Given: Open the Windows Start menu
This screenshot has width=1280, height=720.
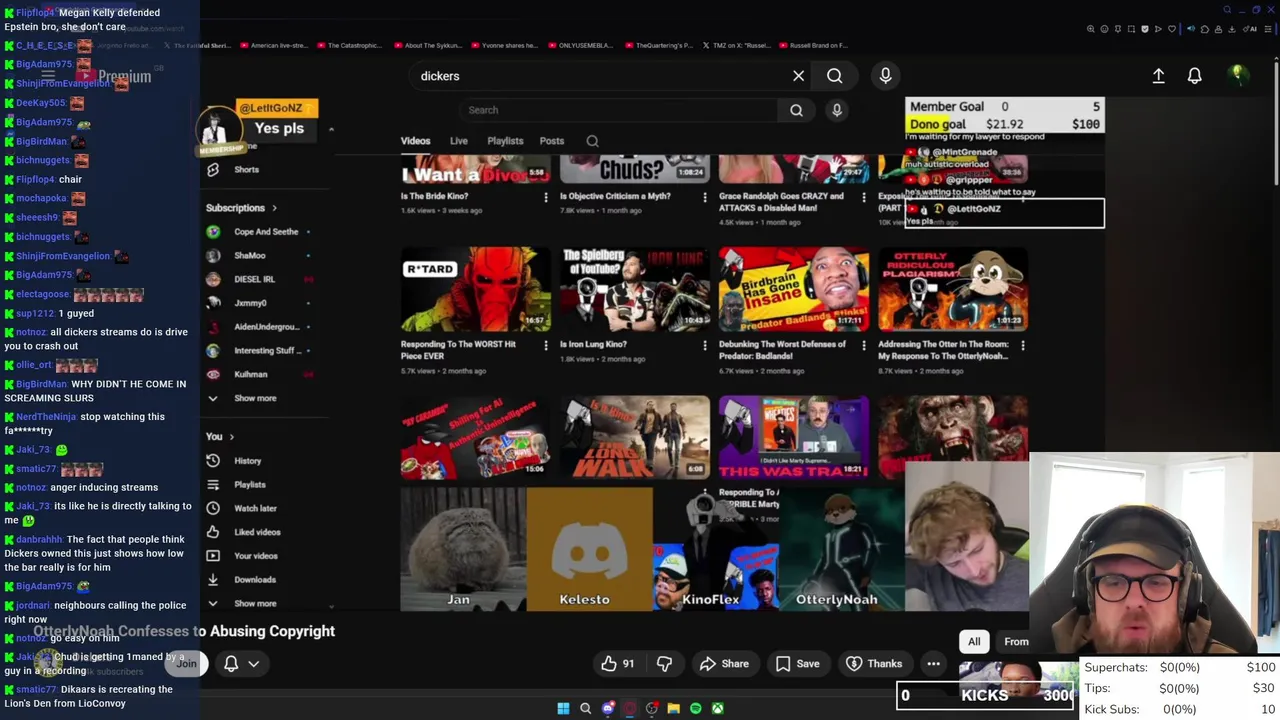Looking at the screenshot, I should click(563, 708).
